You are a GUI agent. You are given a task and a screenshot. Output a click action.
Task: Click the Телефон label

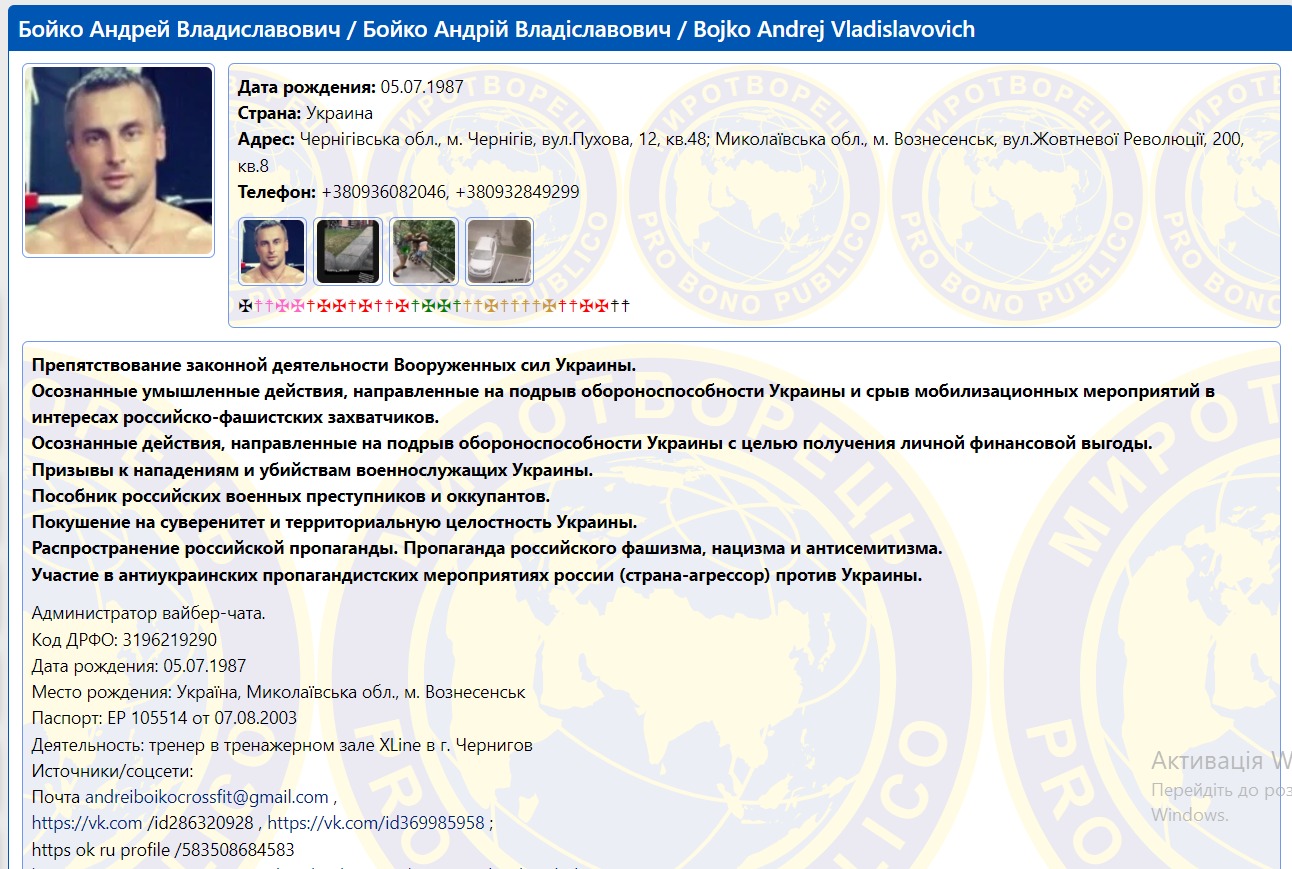tap(277, 192)
